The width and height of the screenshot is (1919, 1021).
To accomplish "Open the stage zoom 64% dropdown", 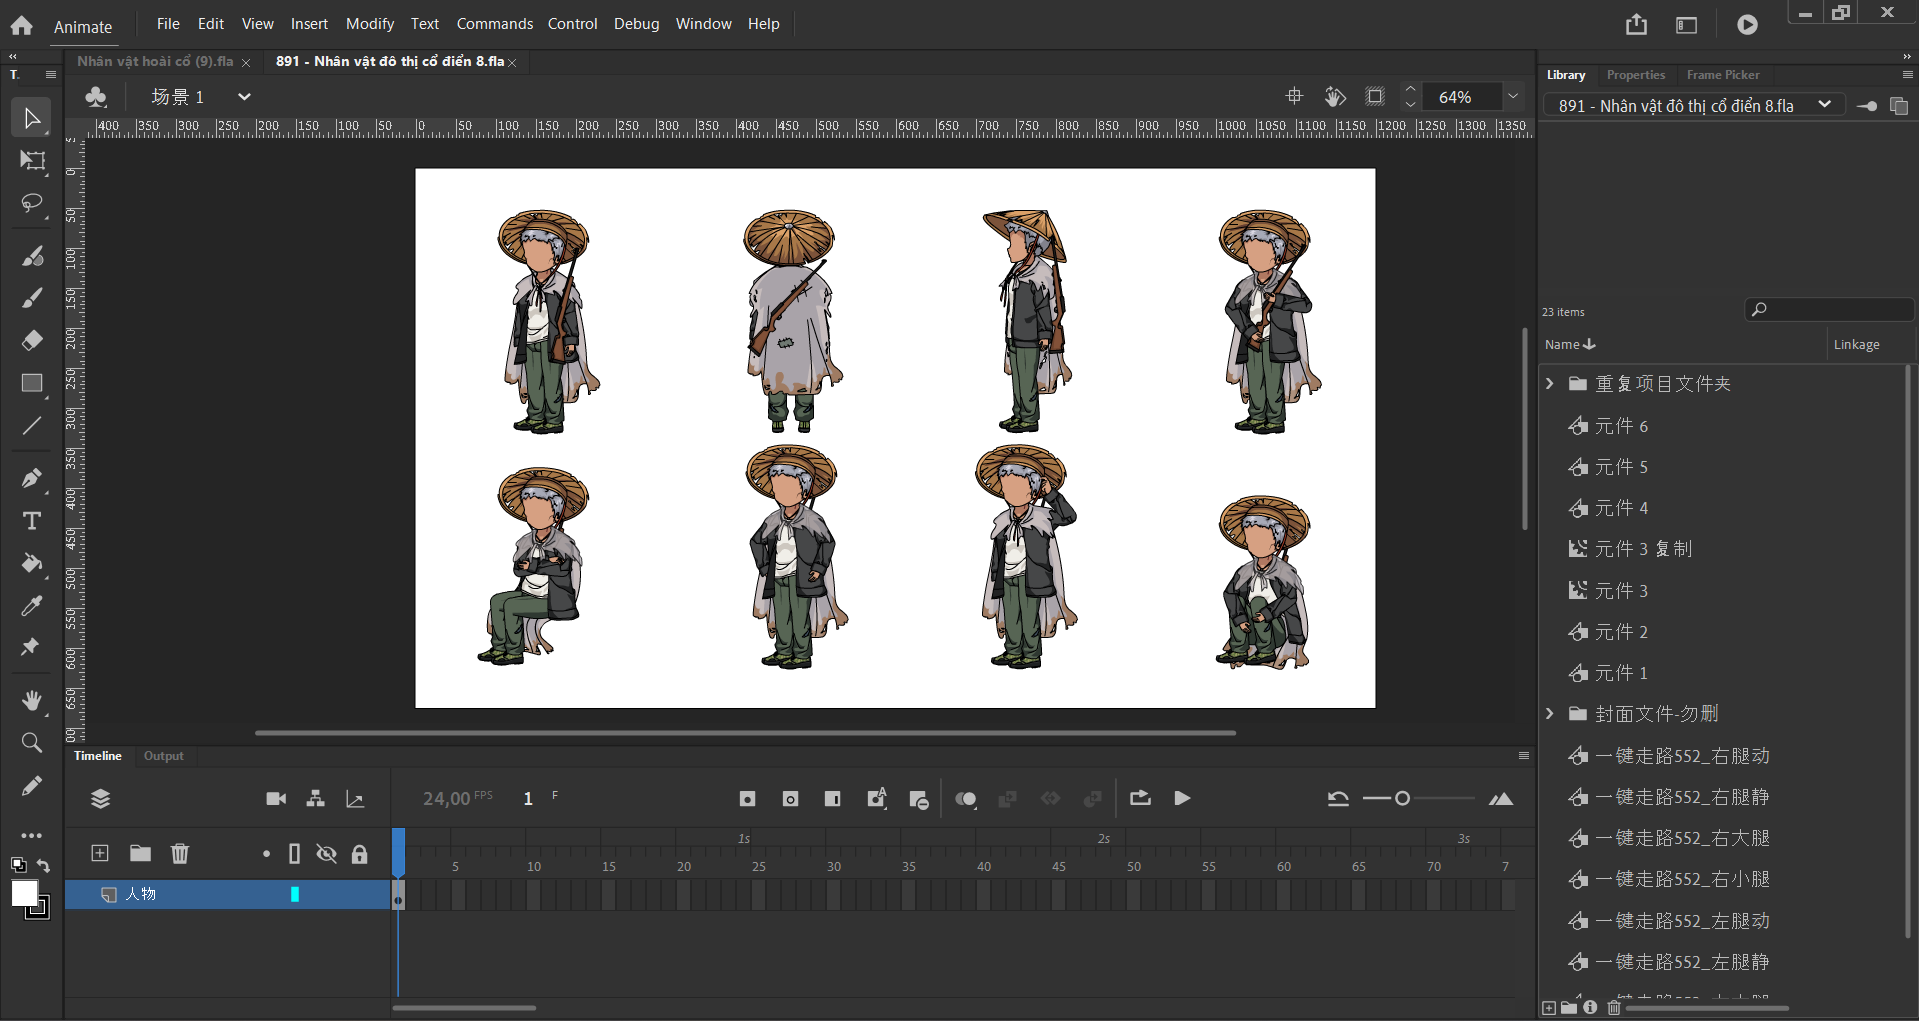I will [x=1513, y=97].
